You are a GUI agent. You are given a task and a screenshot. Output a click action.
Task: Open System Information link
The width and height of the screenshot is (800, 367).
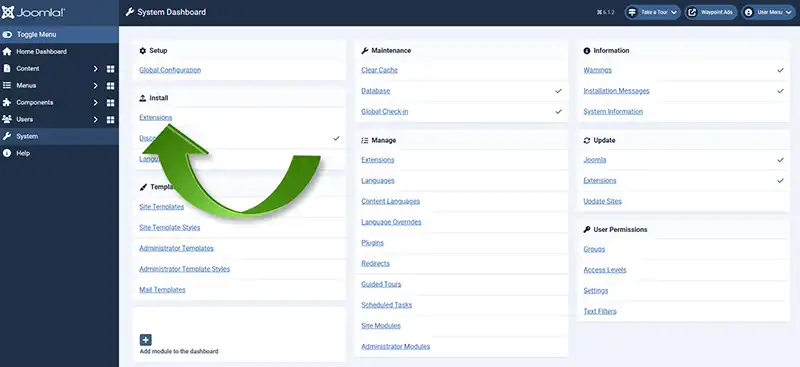(x=613, y=111)
